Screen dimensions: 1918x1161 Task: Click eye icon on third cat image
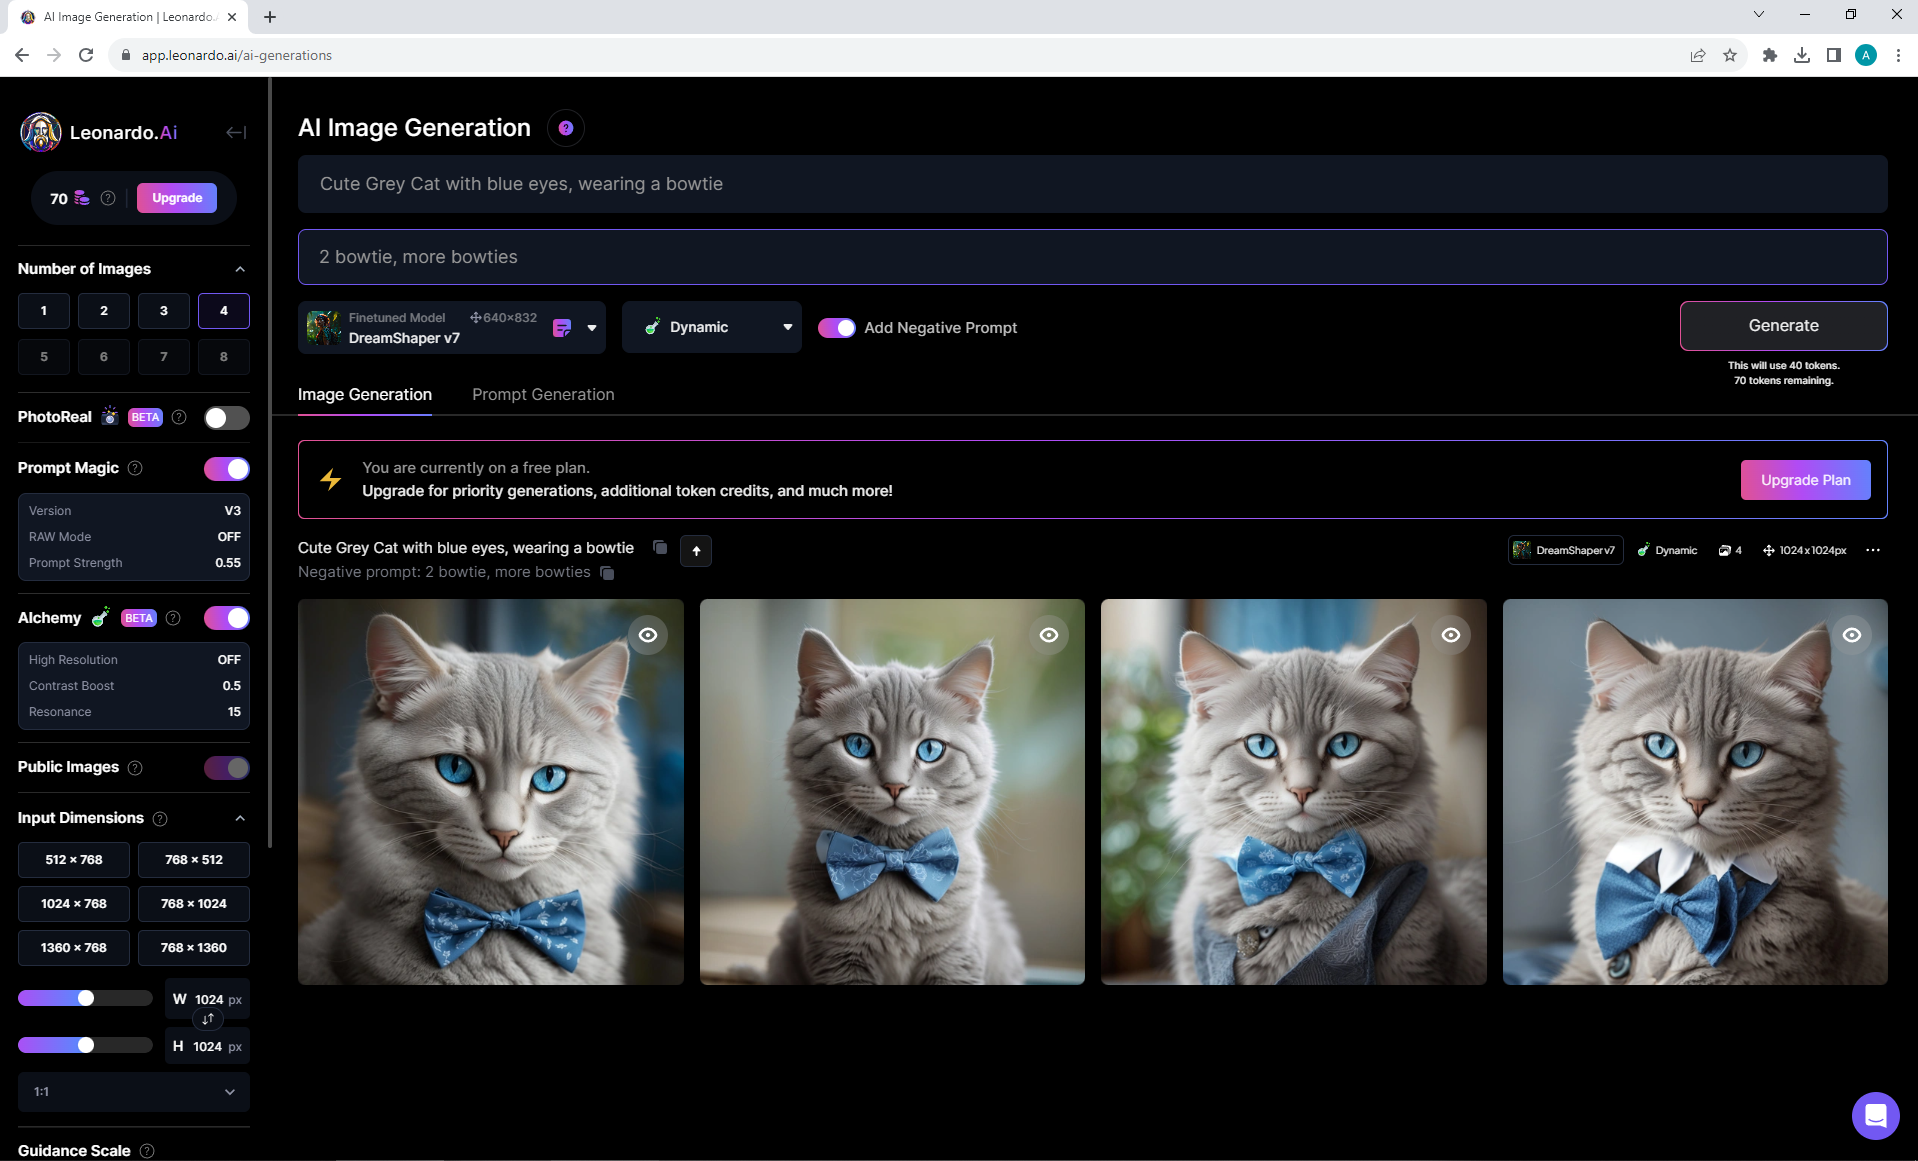pos(1451,635)
